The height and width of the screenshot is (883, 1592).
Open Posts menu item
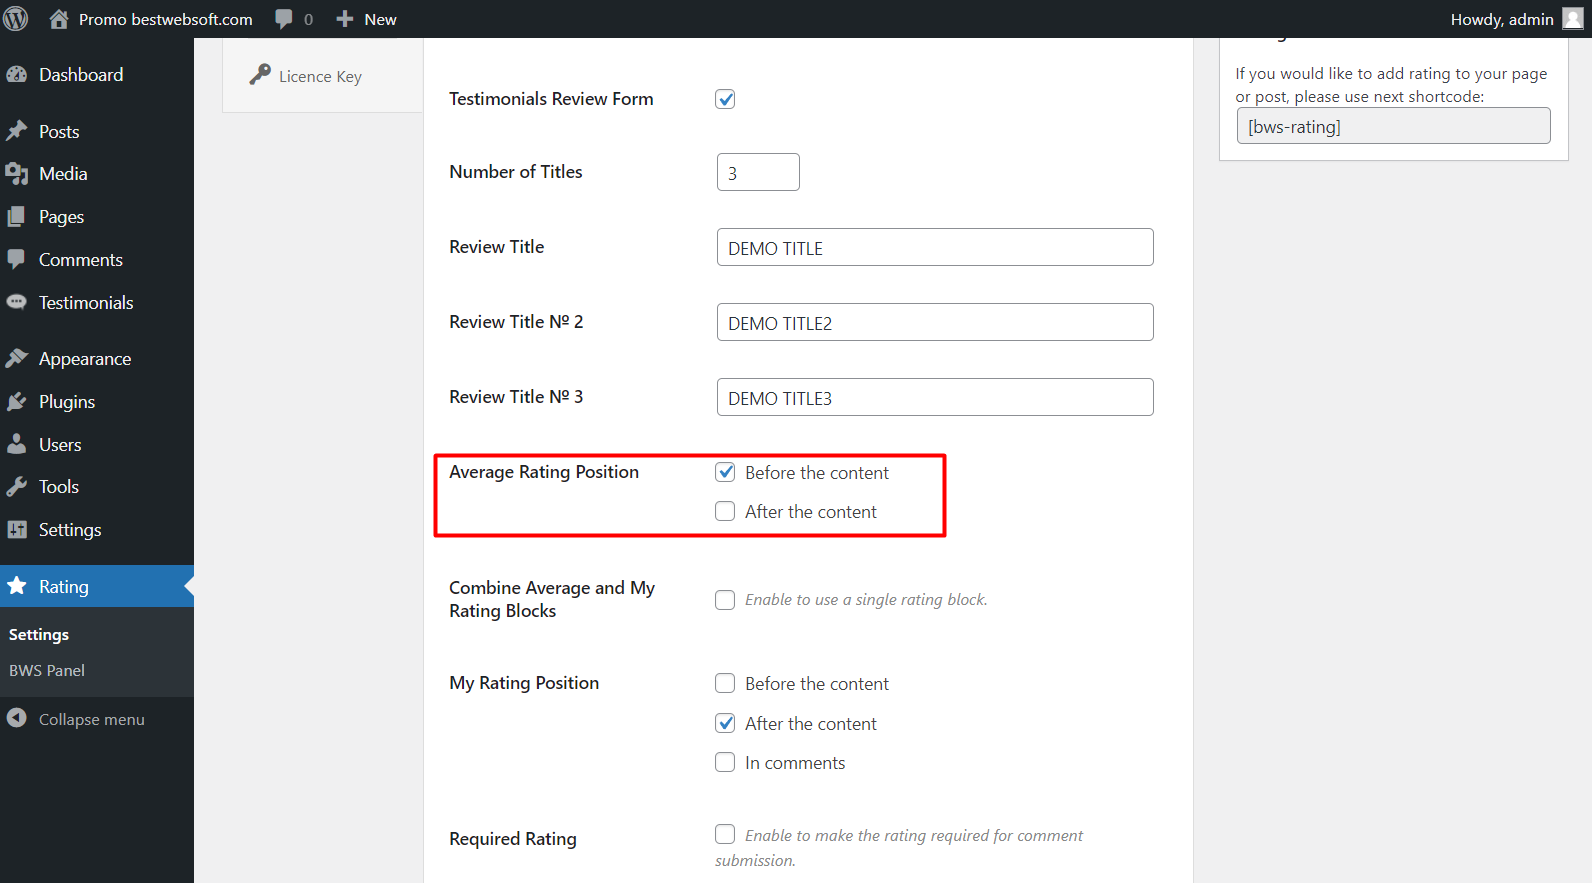click(x=97, y=132)
